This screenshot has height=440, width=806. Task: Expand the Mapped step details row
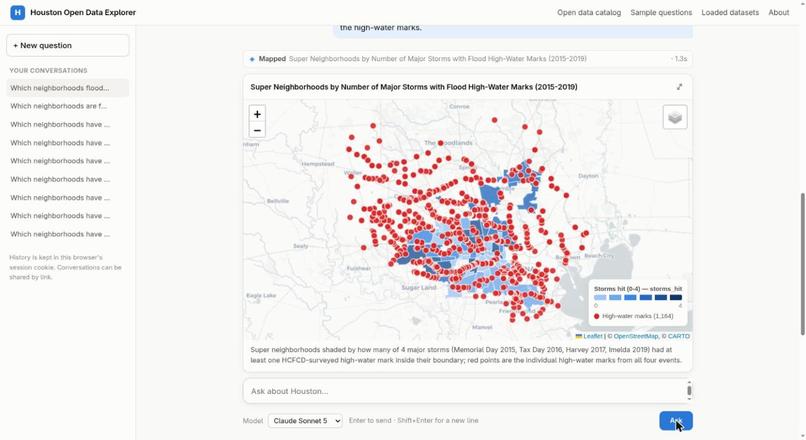467,59
